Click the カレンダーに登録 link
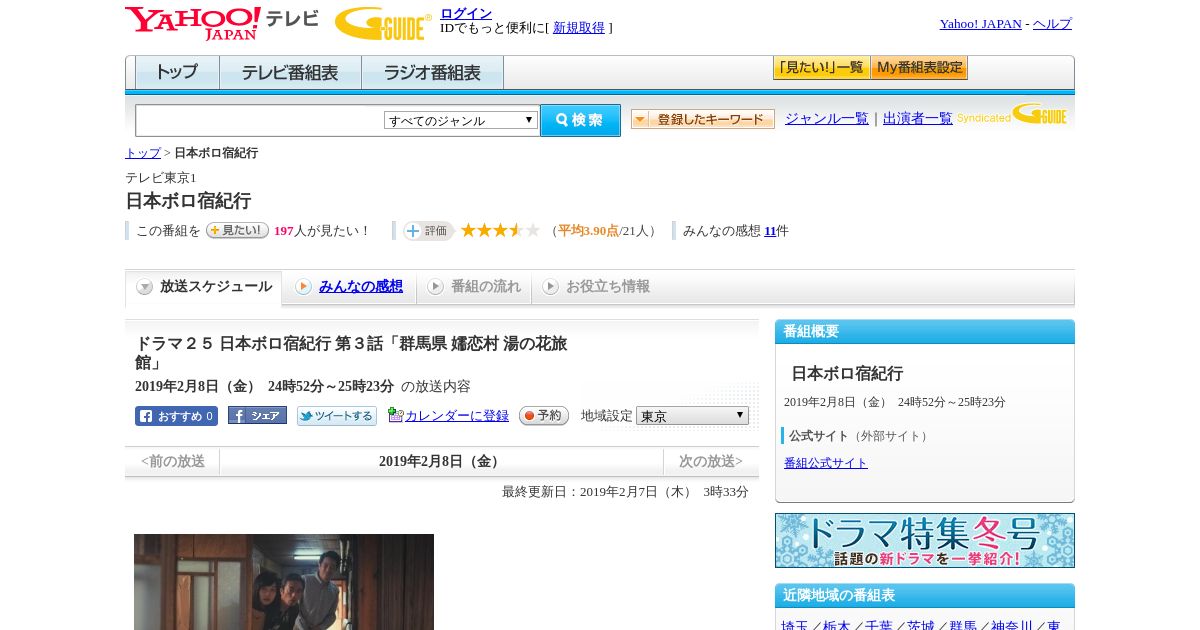Screen dimensions: 1200x630 [x=457, y=416]
